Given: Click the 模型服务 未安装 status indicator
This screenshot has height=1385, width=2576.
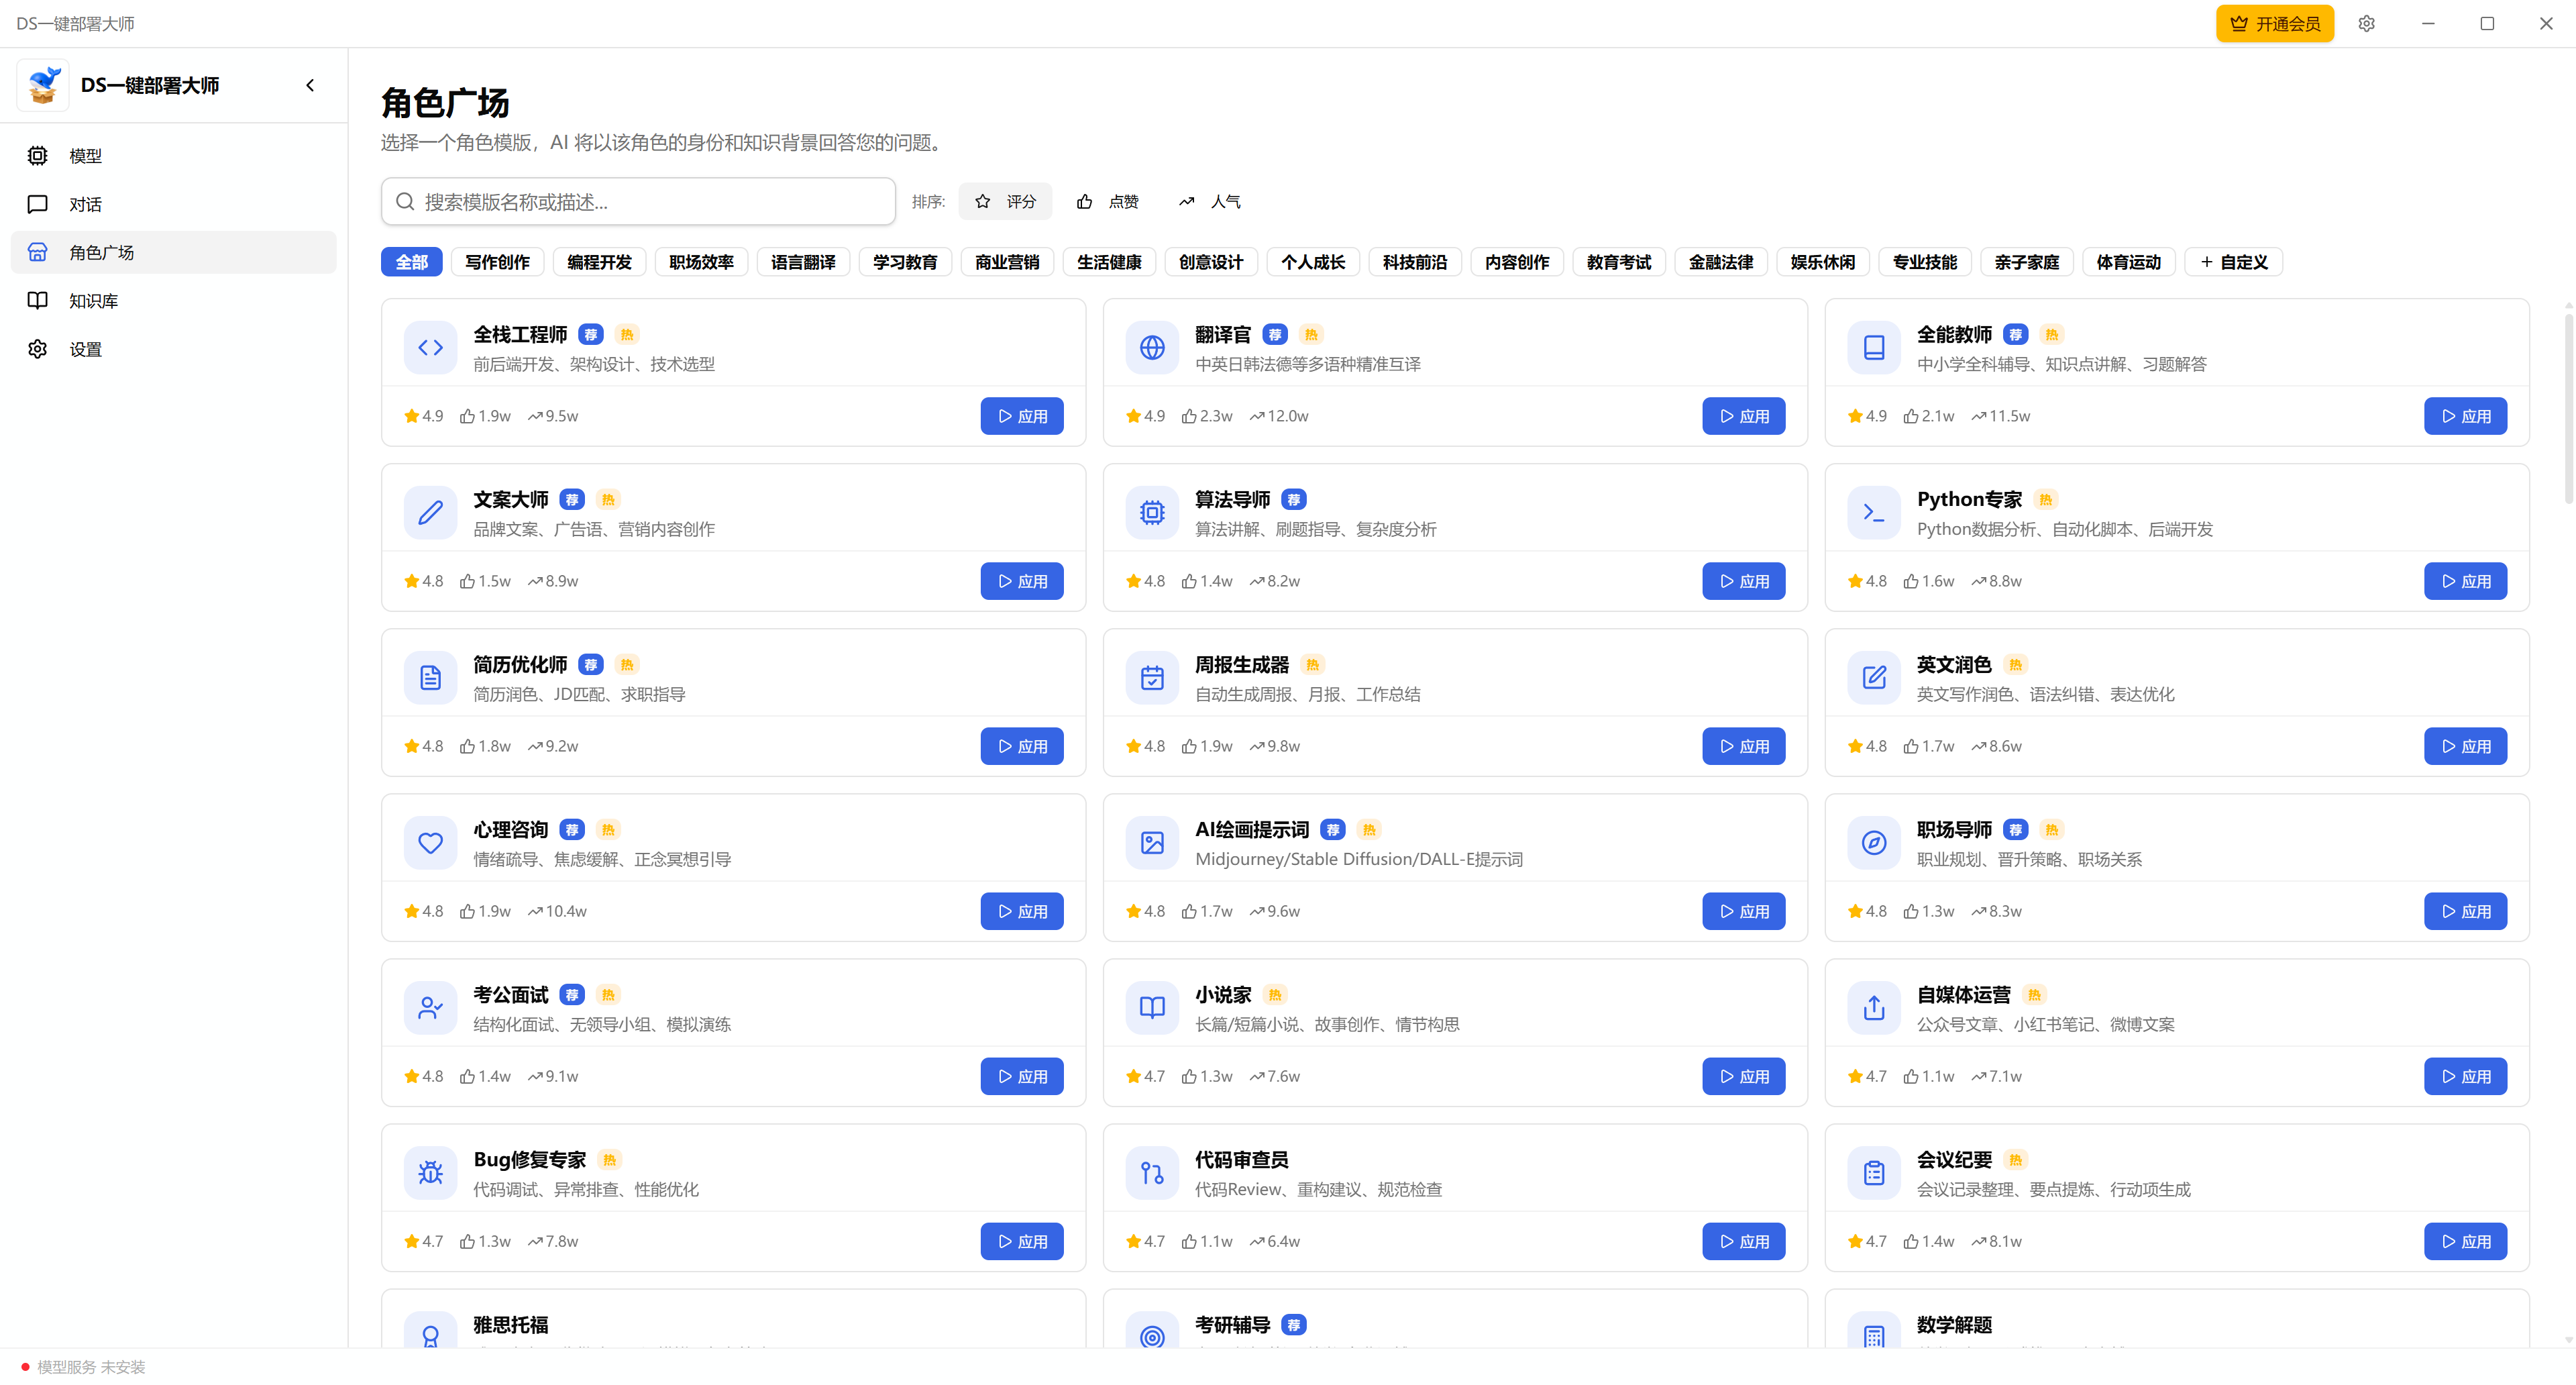Looking at the screenshot, I should tap(83, 1367).
